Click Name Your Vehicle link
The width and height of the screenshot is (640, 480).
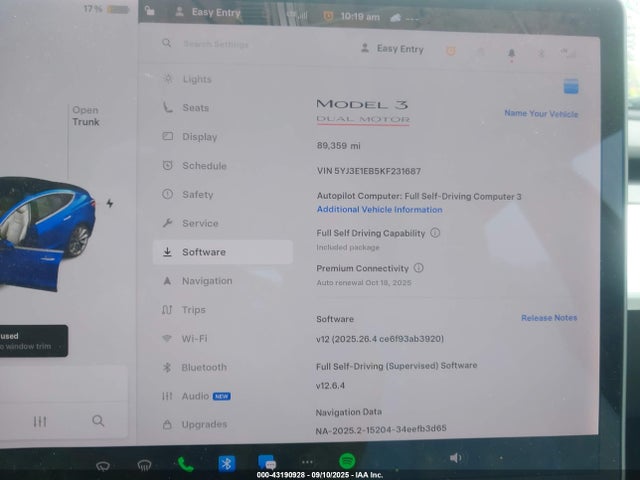tap(541, 114)
